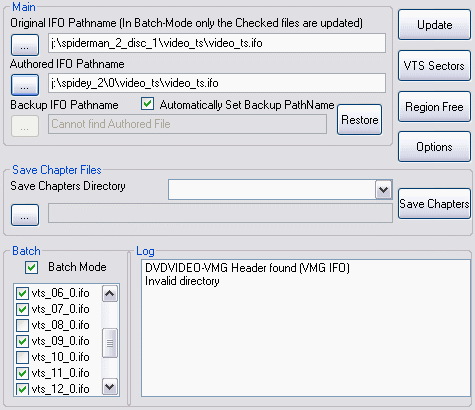Disable the Batch Mode checkbox
Viewport: 475px width, 410px height.
click(32, 267)
